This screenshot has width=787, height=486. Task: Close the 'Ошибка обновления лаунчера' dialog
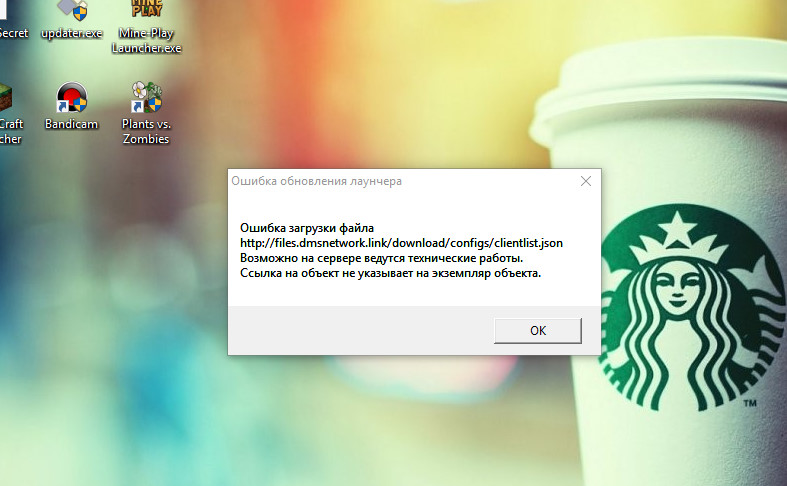[586, 181]
